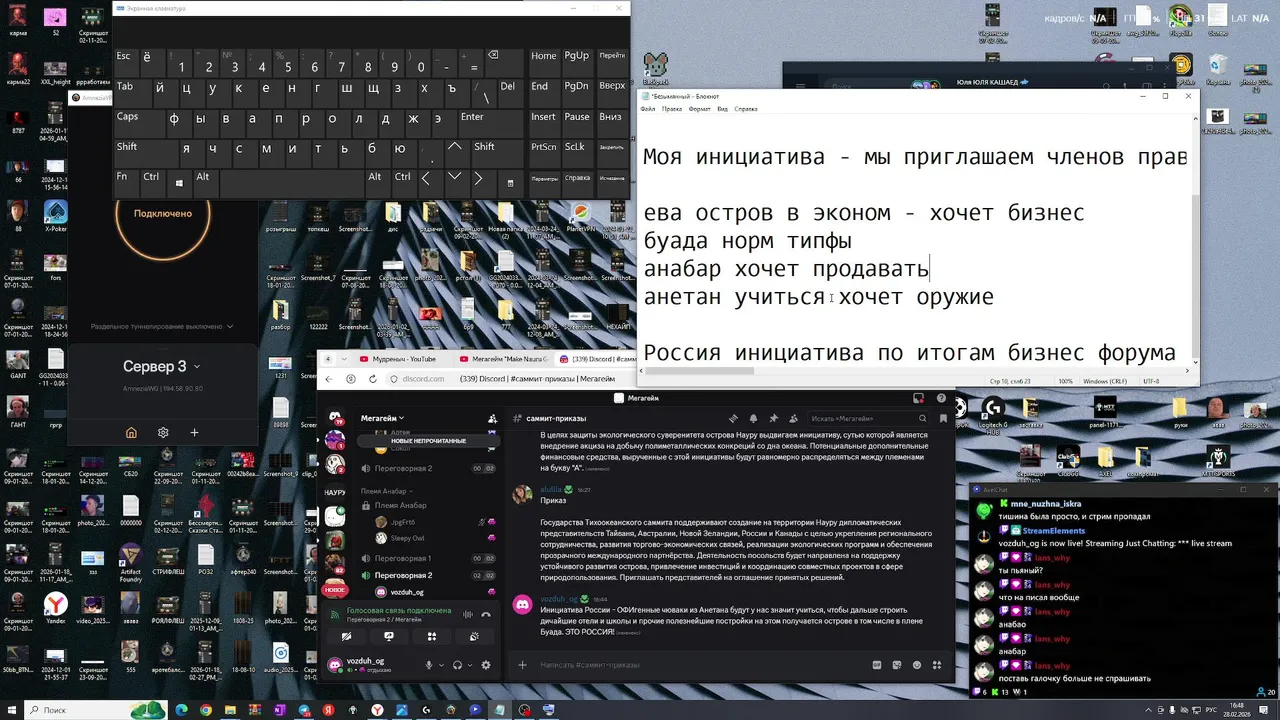
Task: Expand split tunneling option in AmneziaVPN
Action: click(162, 326)
